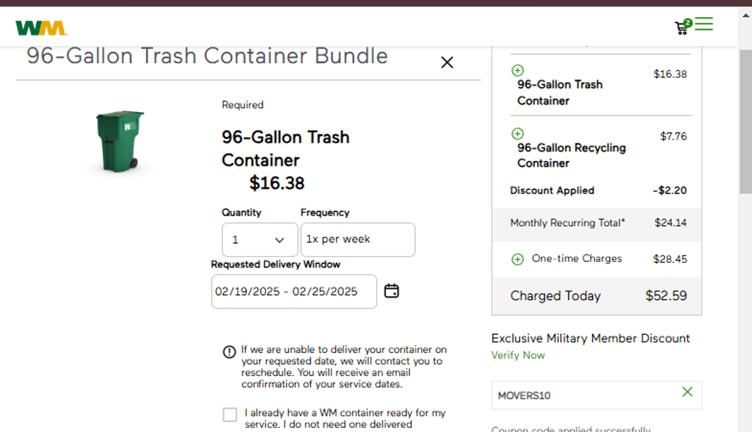Close the 96-Gallon Trash Container Bundle dialog
752x432 pixels.
447,62
